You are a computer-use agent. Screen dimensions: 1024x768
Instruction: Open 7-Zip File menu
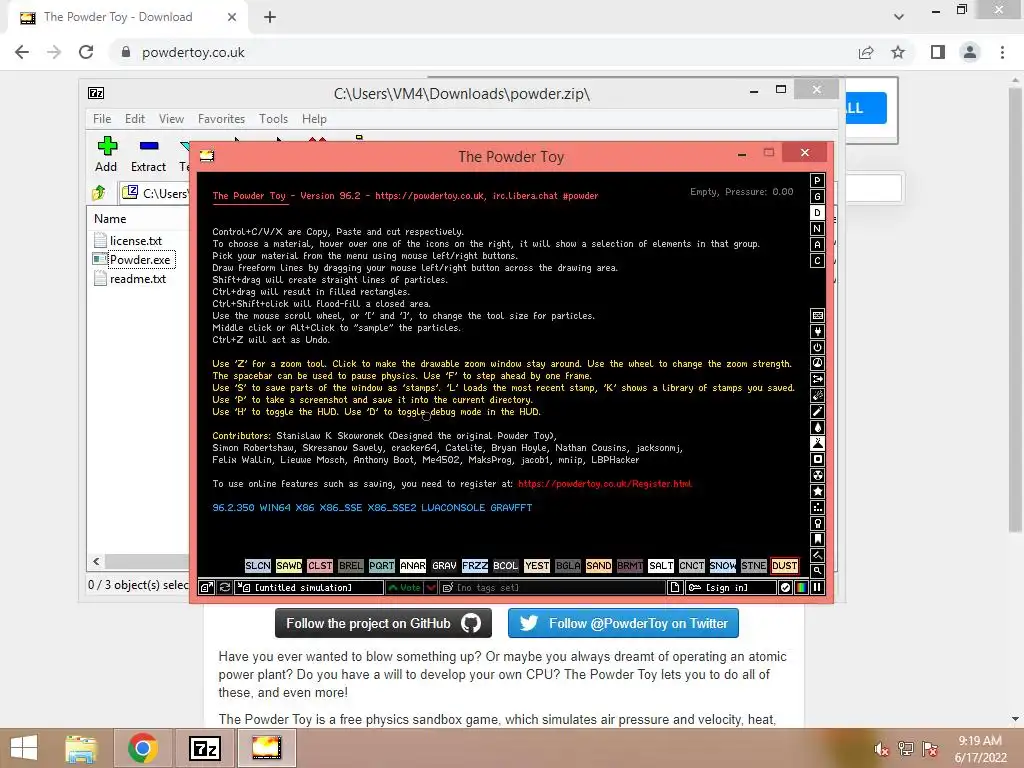[102, 119]
